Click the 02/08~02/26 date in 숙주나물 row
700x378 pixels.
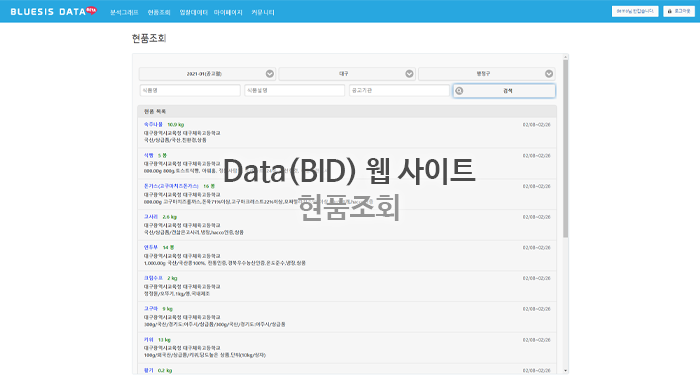coord(537,125)
